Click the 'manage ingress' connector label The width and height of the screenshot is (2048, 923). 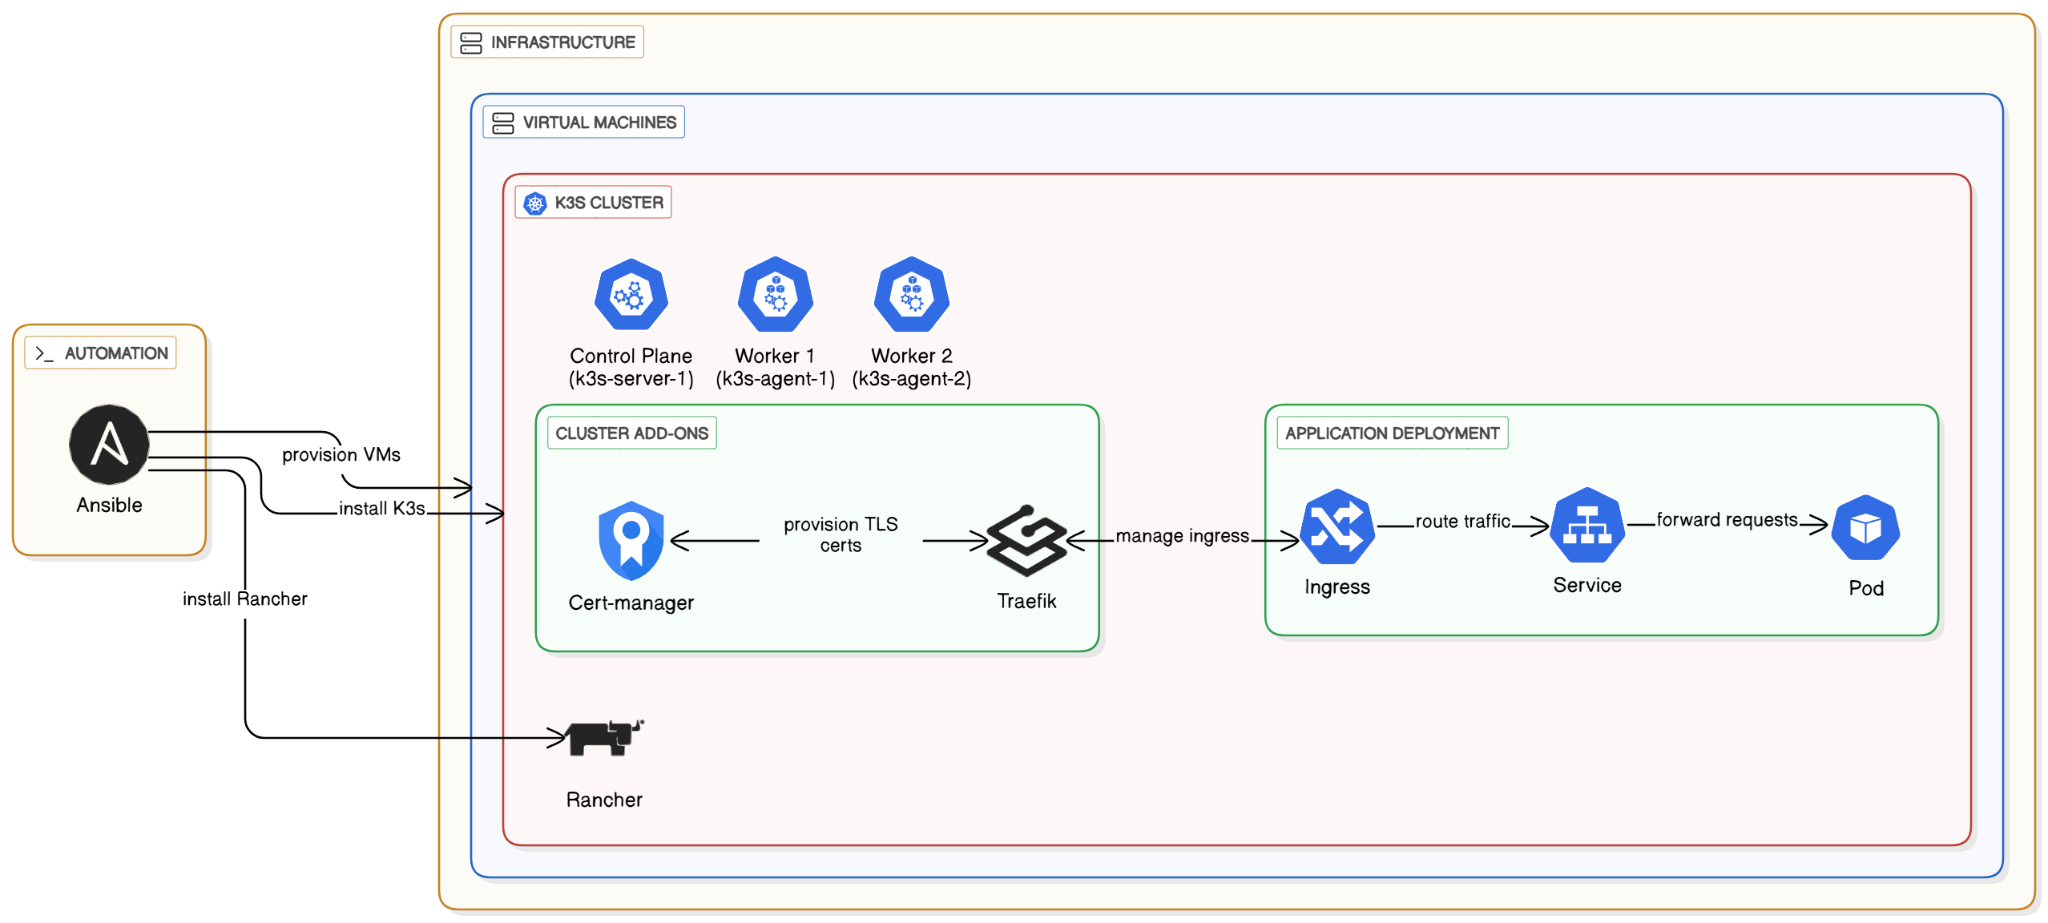pos(1182,536)
